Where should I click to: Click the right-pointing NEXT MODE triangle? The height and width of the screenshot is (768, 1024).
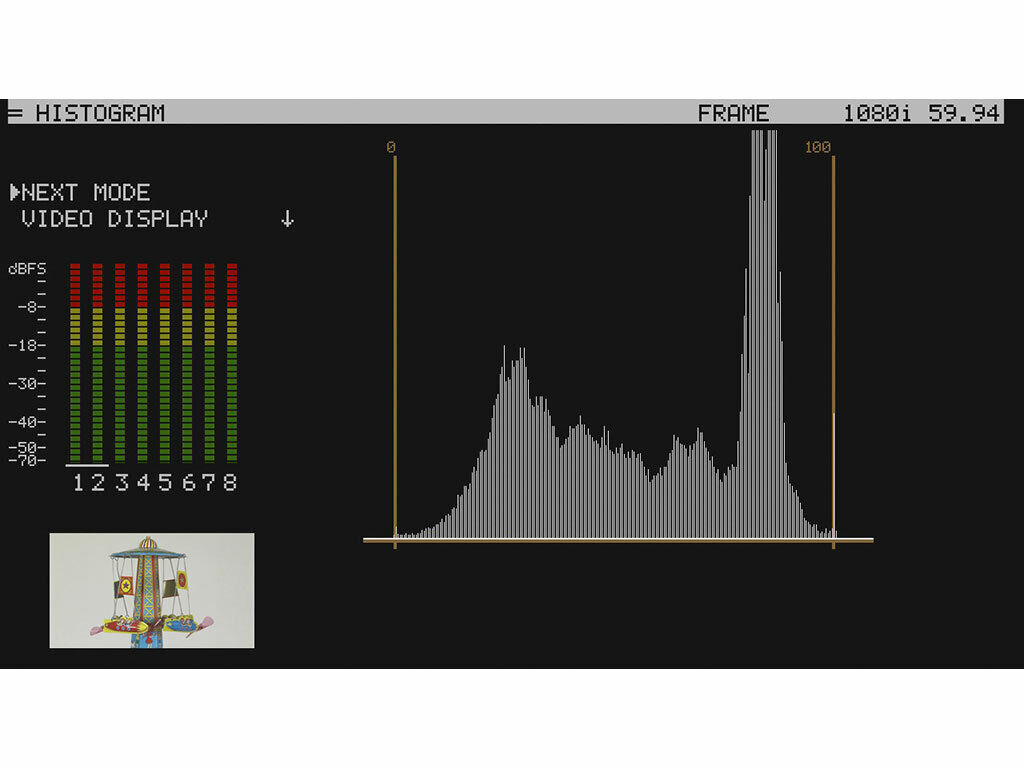(x=16, y=193)
